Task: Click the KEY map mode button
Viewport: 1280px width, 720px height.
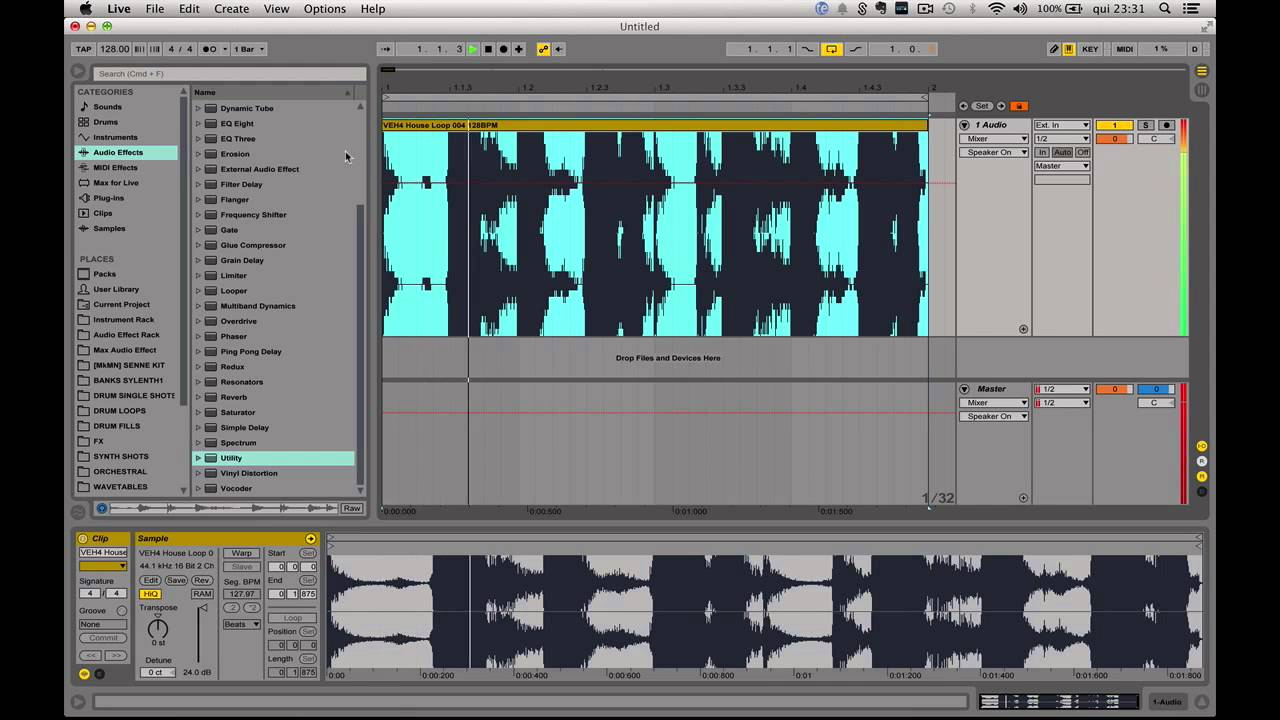Action: coord(1090,49)
